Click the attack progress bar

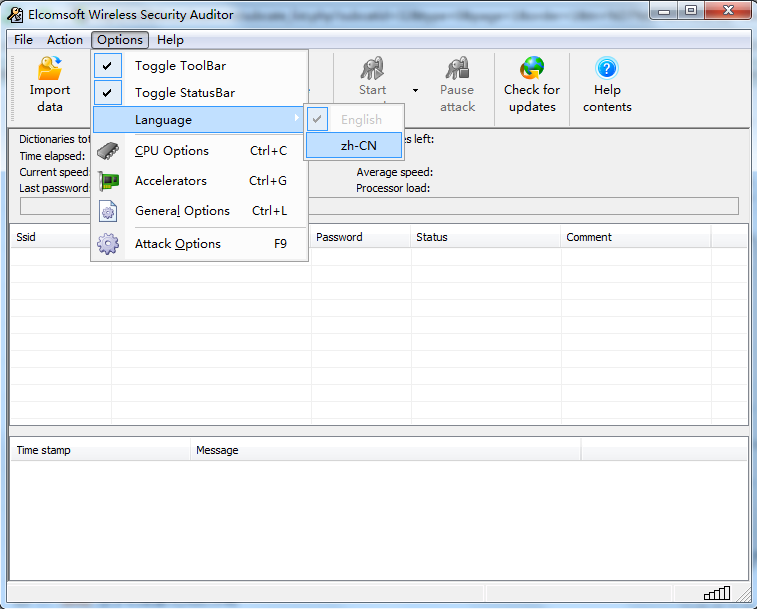(379, 206)
